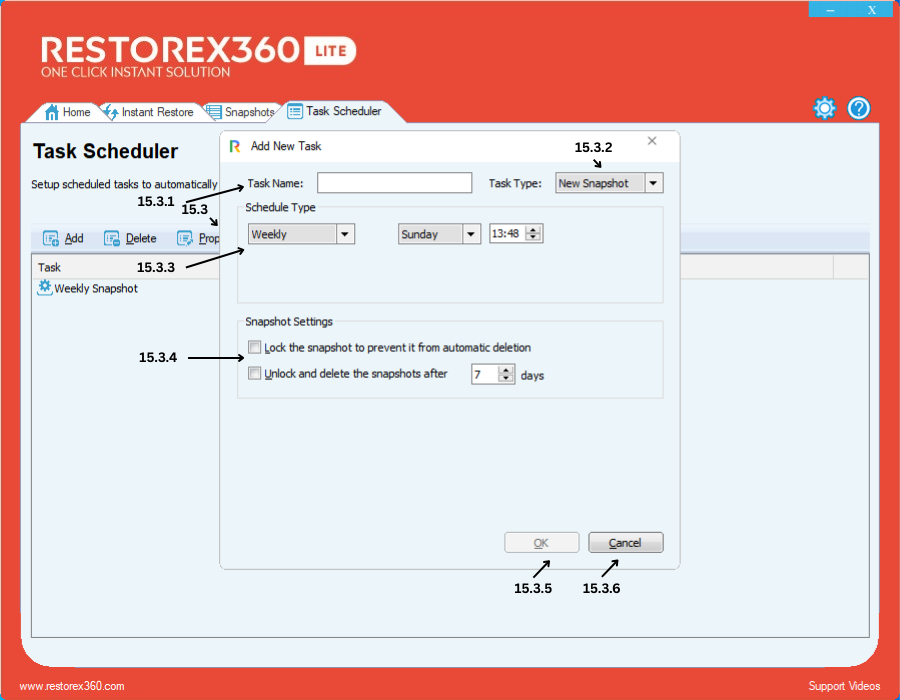Image resolution: width=900 pixels, height=700 pixels.
Task: Open the Instant Restore tab
Action: point(148,112)
